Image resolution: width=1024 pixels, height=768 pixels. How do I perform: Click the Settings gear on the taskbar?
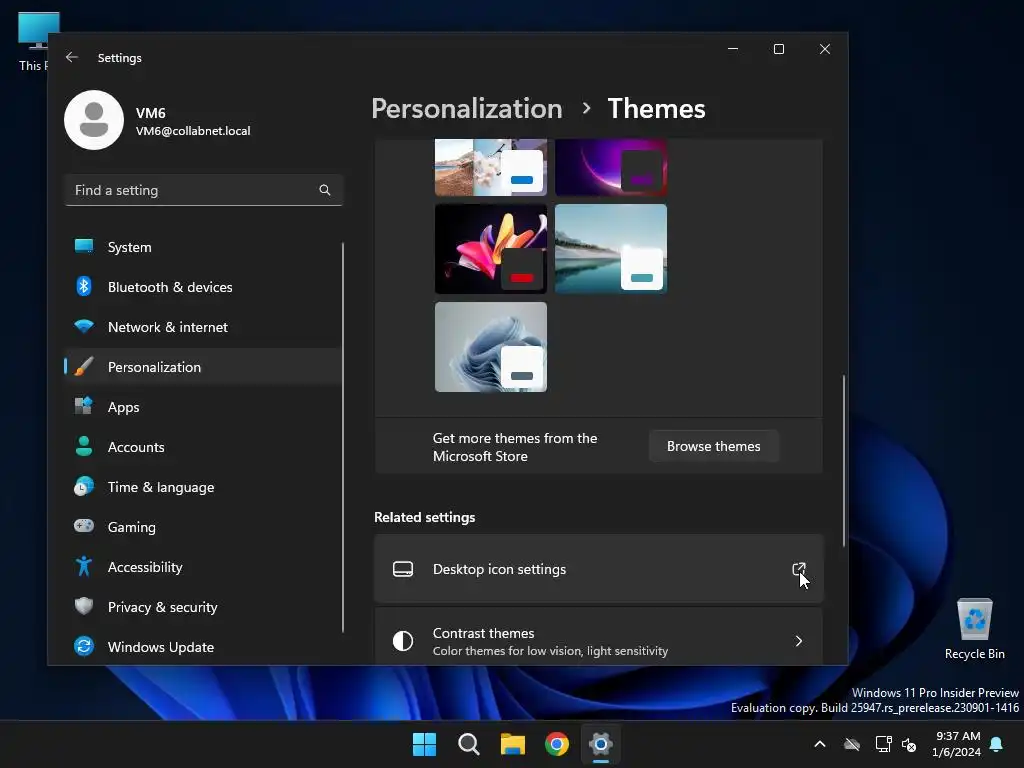[x=601, y=744]
